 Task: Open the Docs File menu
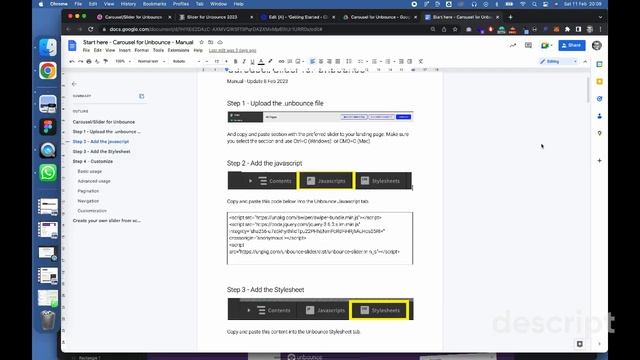(x=86, y=50)
